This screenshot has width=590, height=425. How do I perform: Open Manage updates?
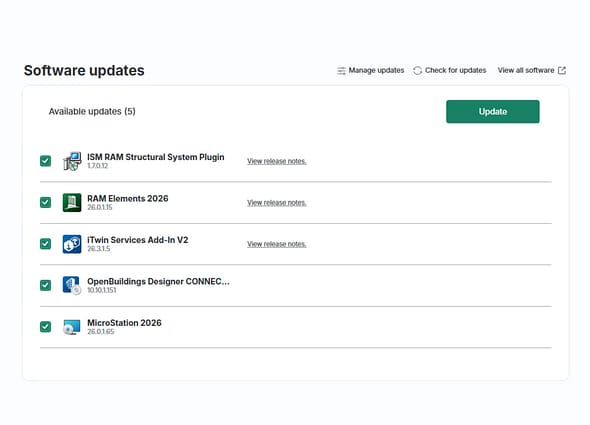click(371, 70)
